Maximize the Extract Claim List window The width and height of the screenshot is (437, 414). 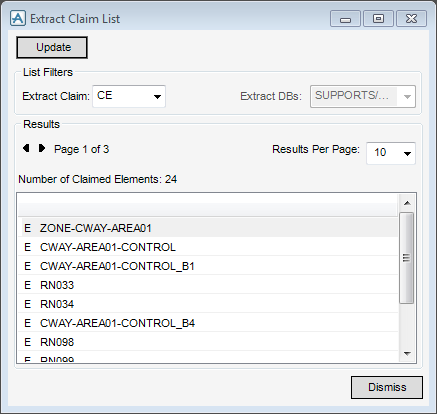(x=378, y=19)
